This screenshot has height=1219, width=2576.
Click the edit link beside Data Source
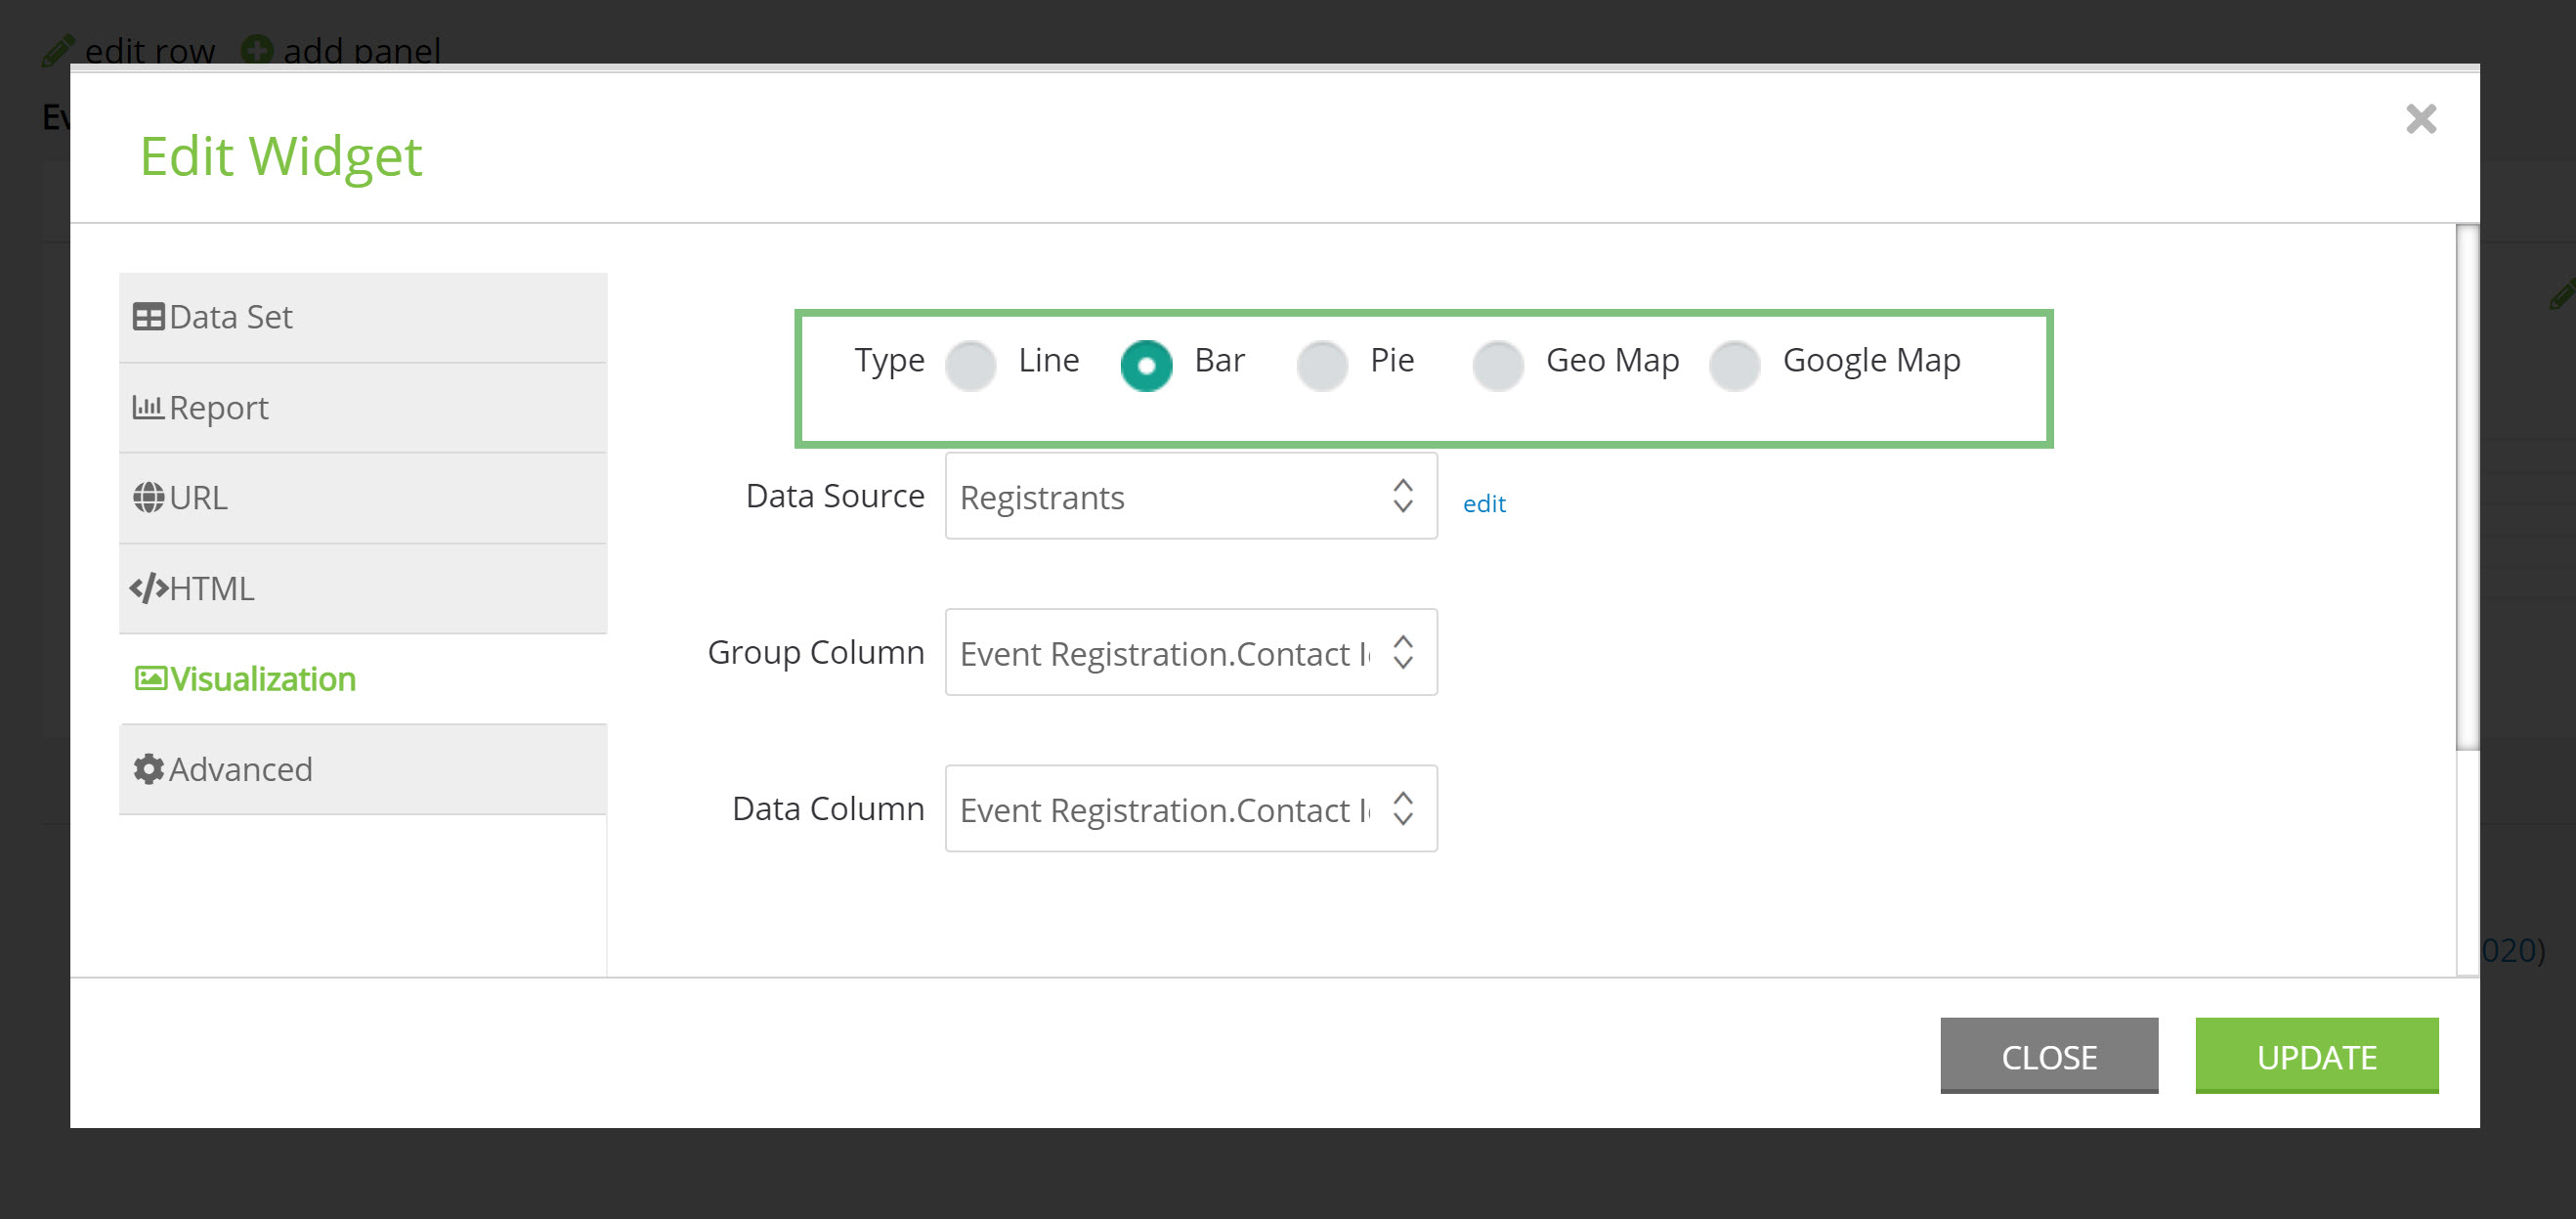tap(1484, 503)
